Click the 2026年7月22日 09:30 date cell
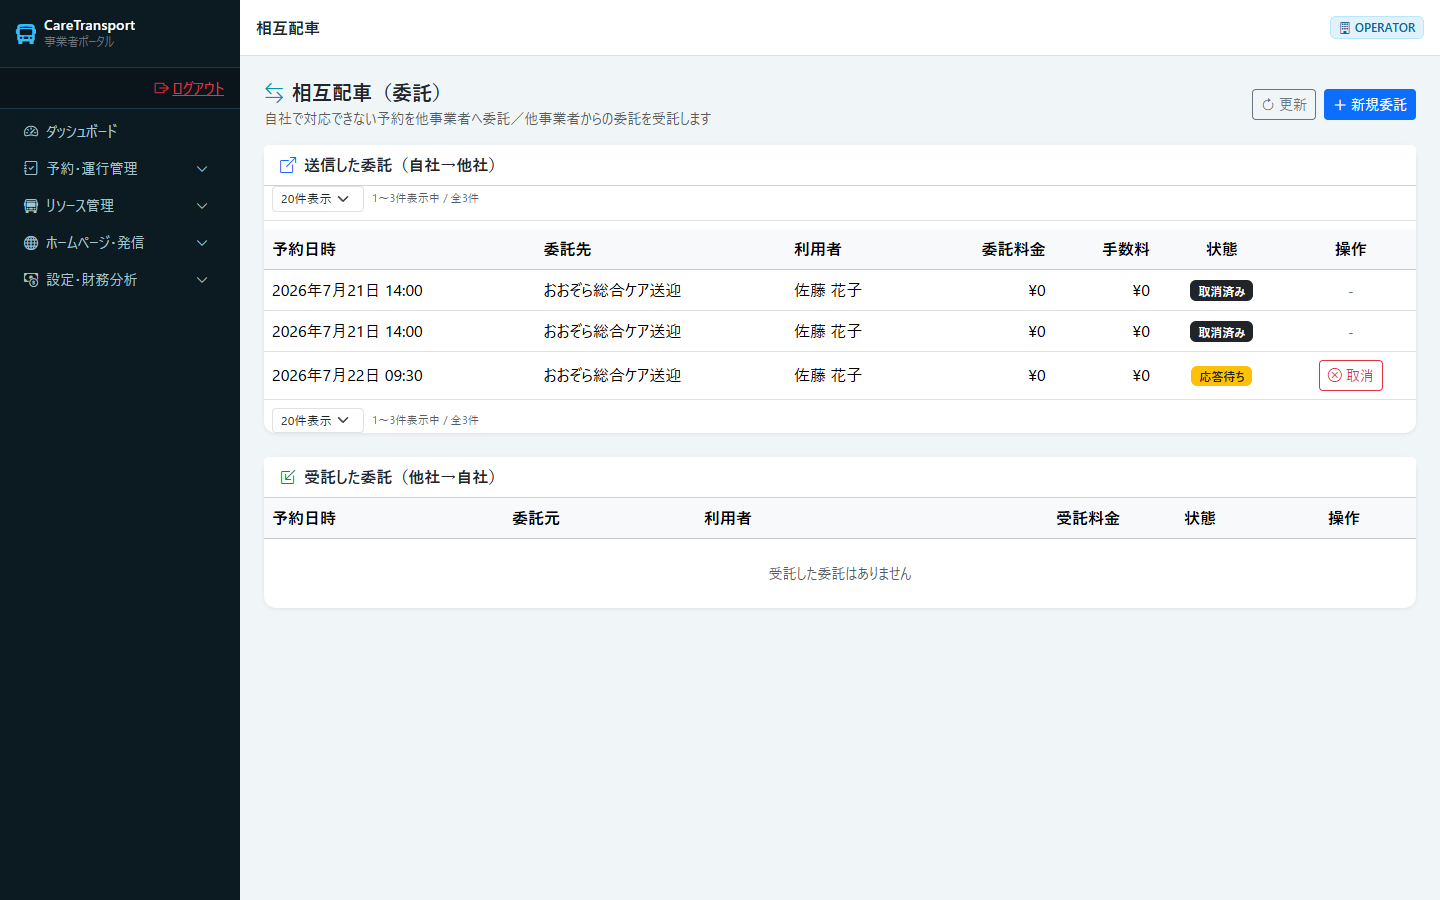 pyautogui.click(x=347, y=376)
